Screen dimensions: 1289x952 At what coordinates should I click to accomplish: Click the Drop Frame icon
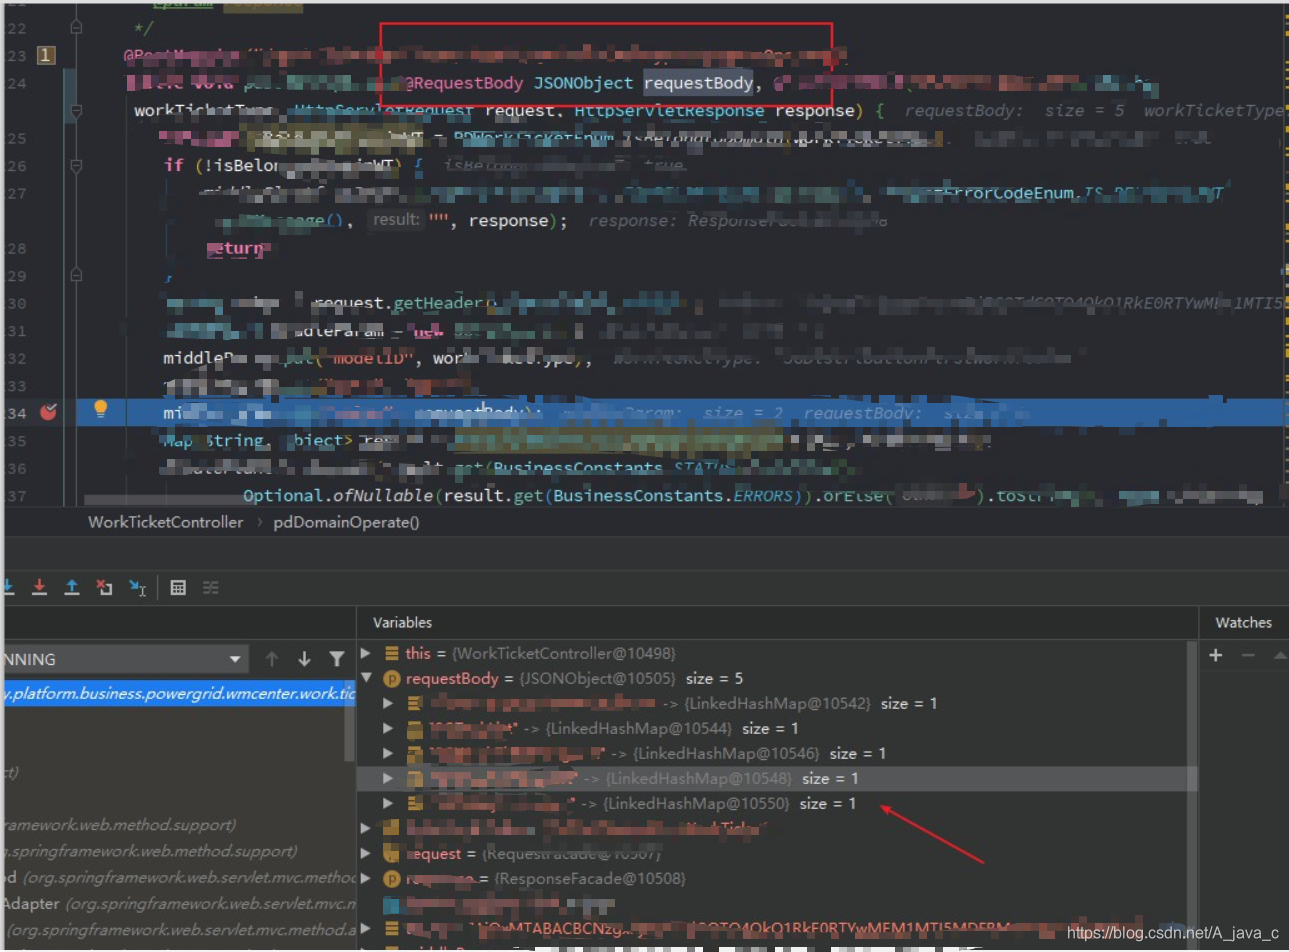104,587
